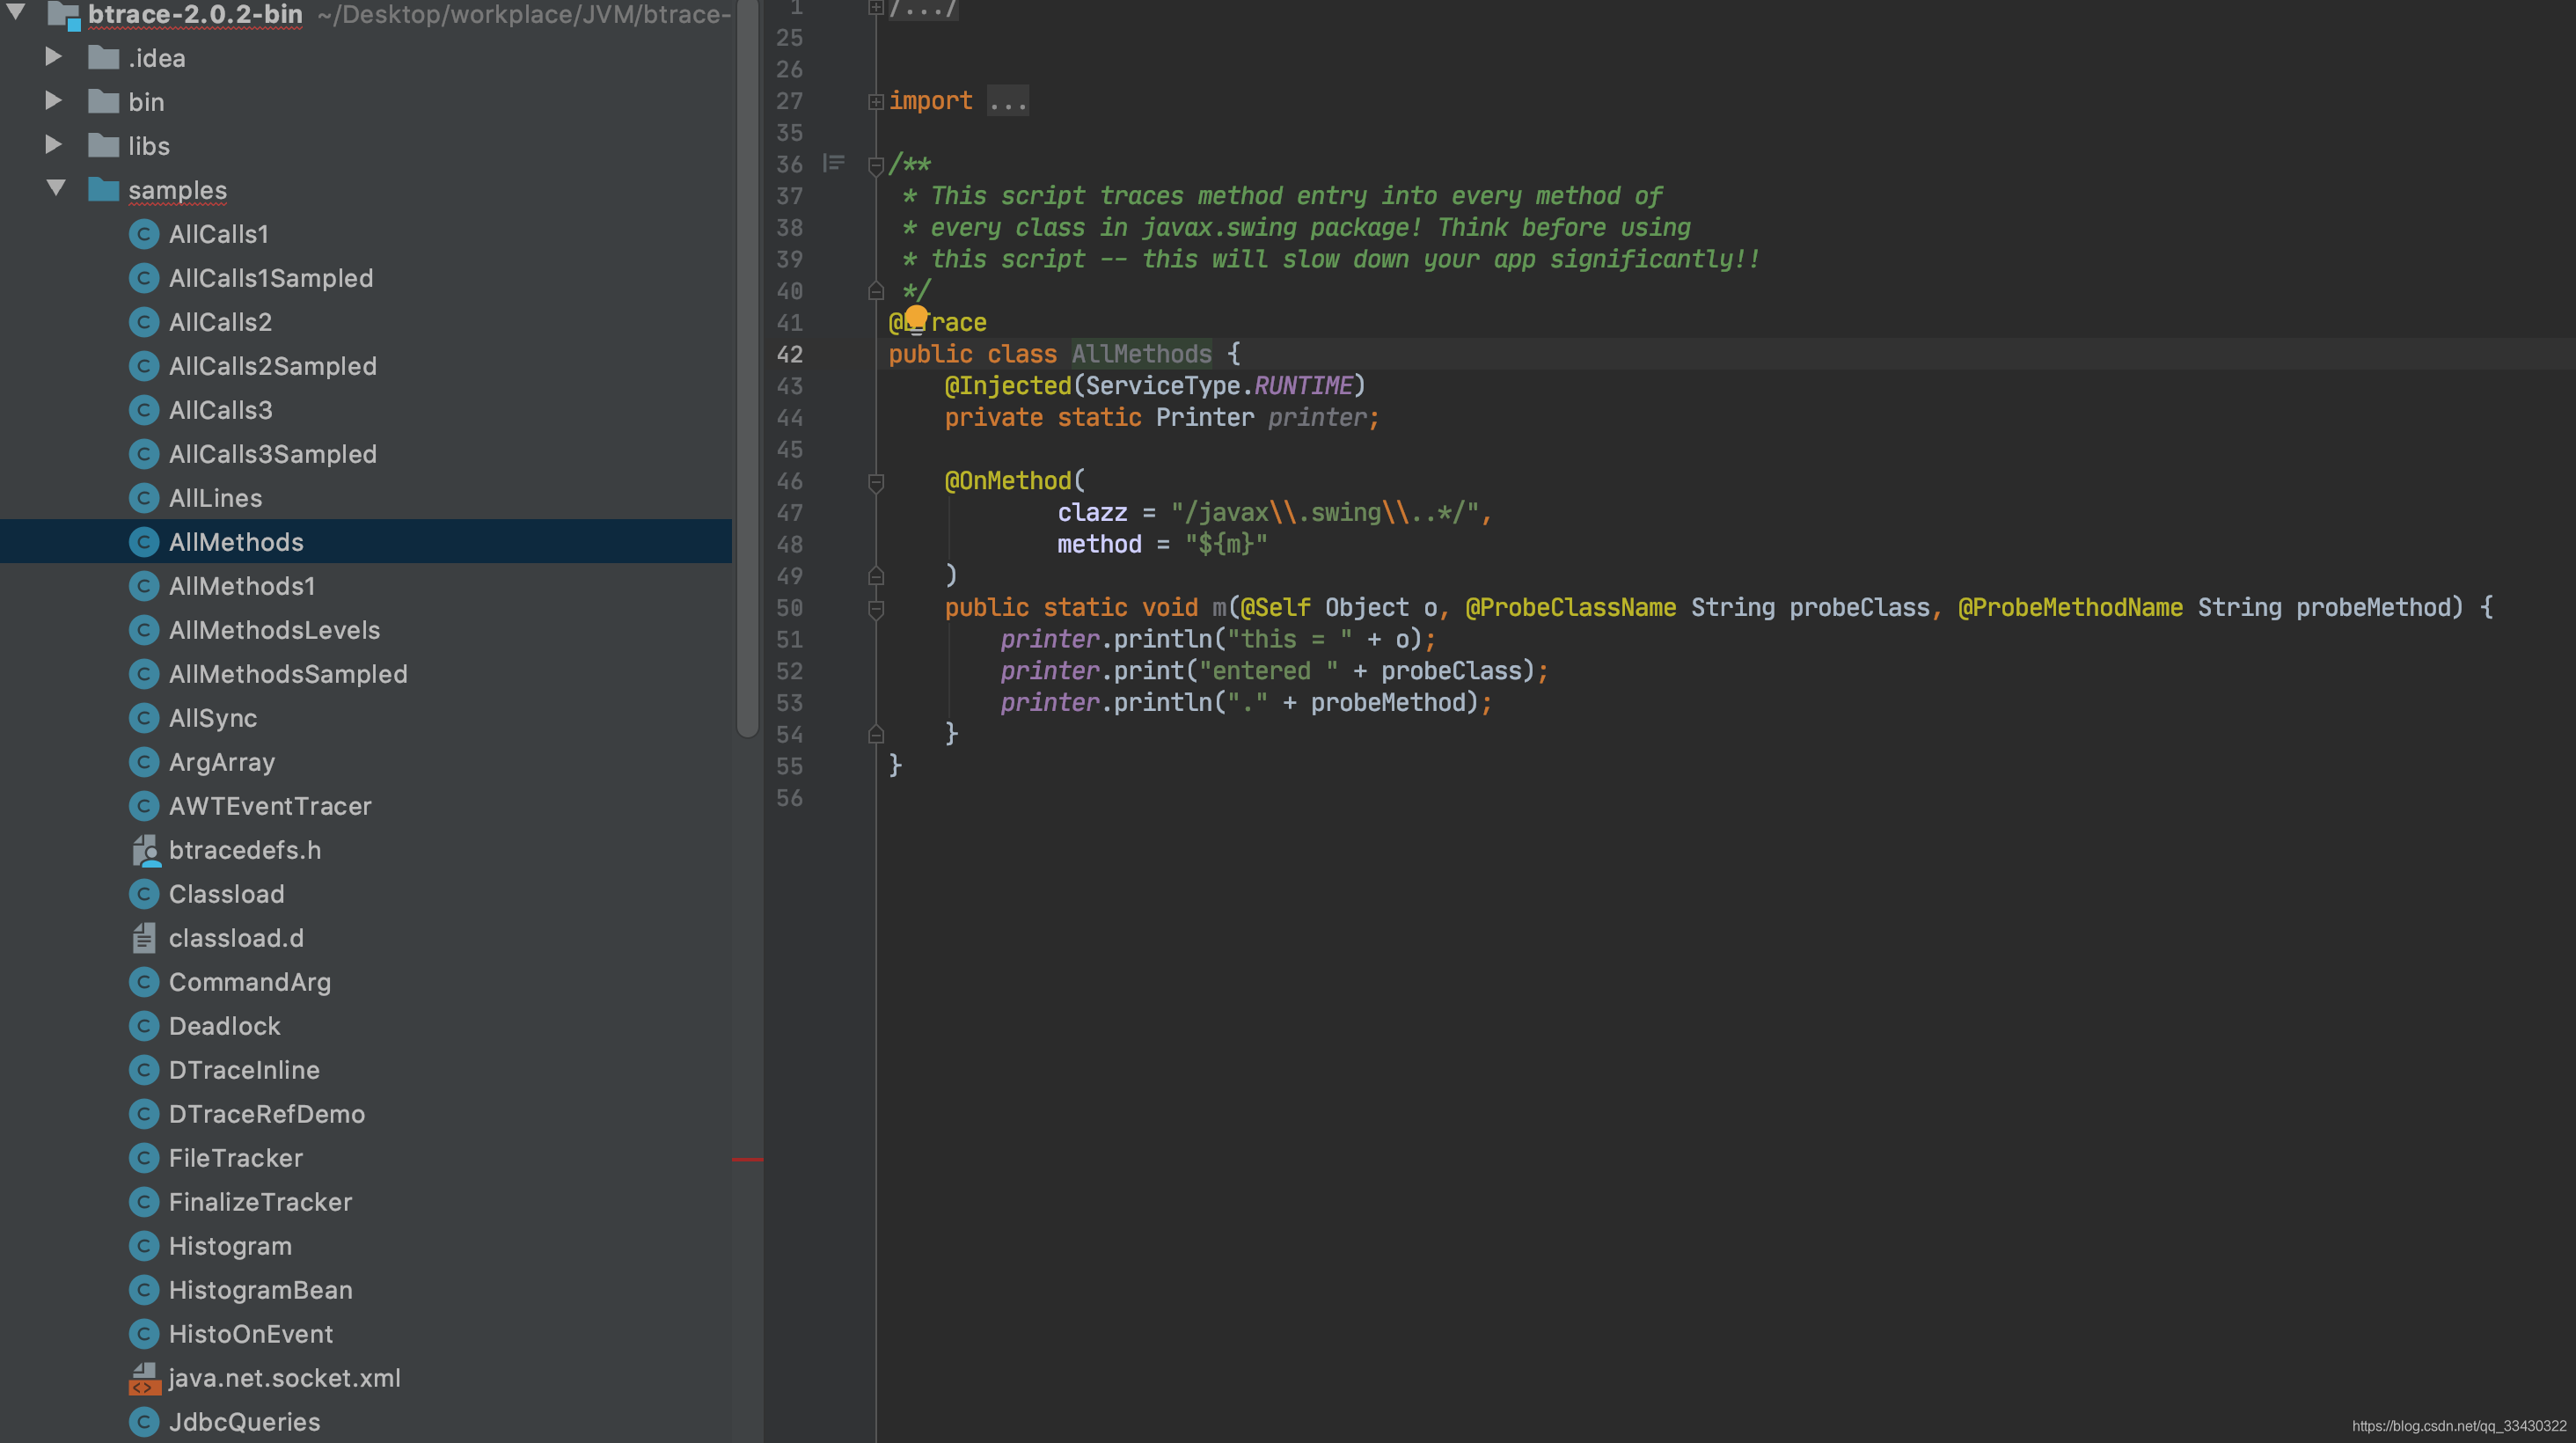The width and height of the screenshot is (2576, 1443).
Task: Expand the folded import block on line 27
Action: pyautogui.click(x=875, y=101)
